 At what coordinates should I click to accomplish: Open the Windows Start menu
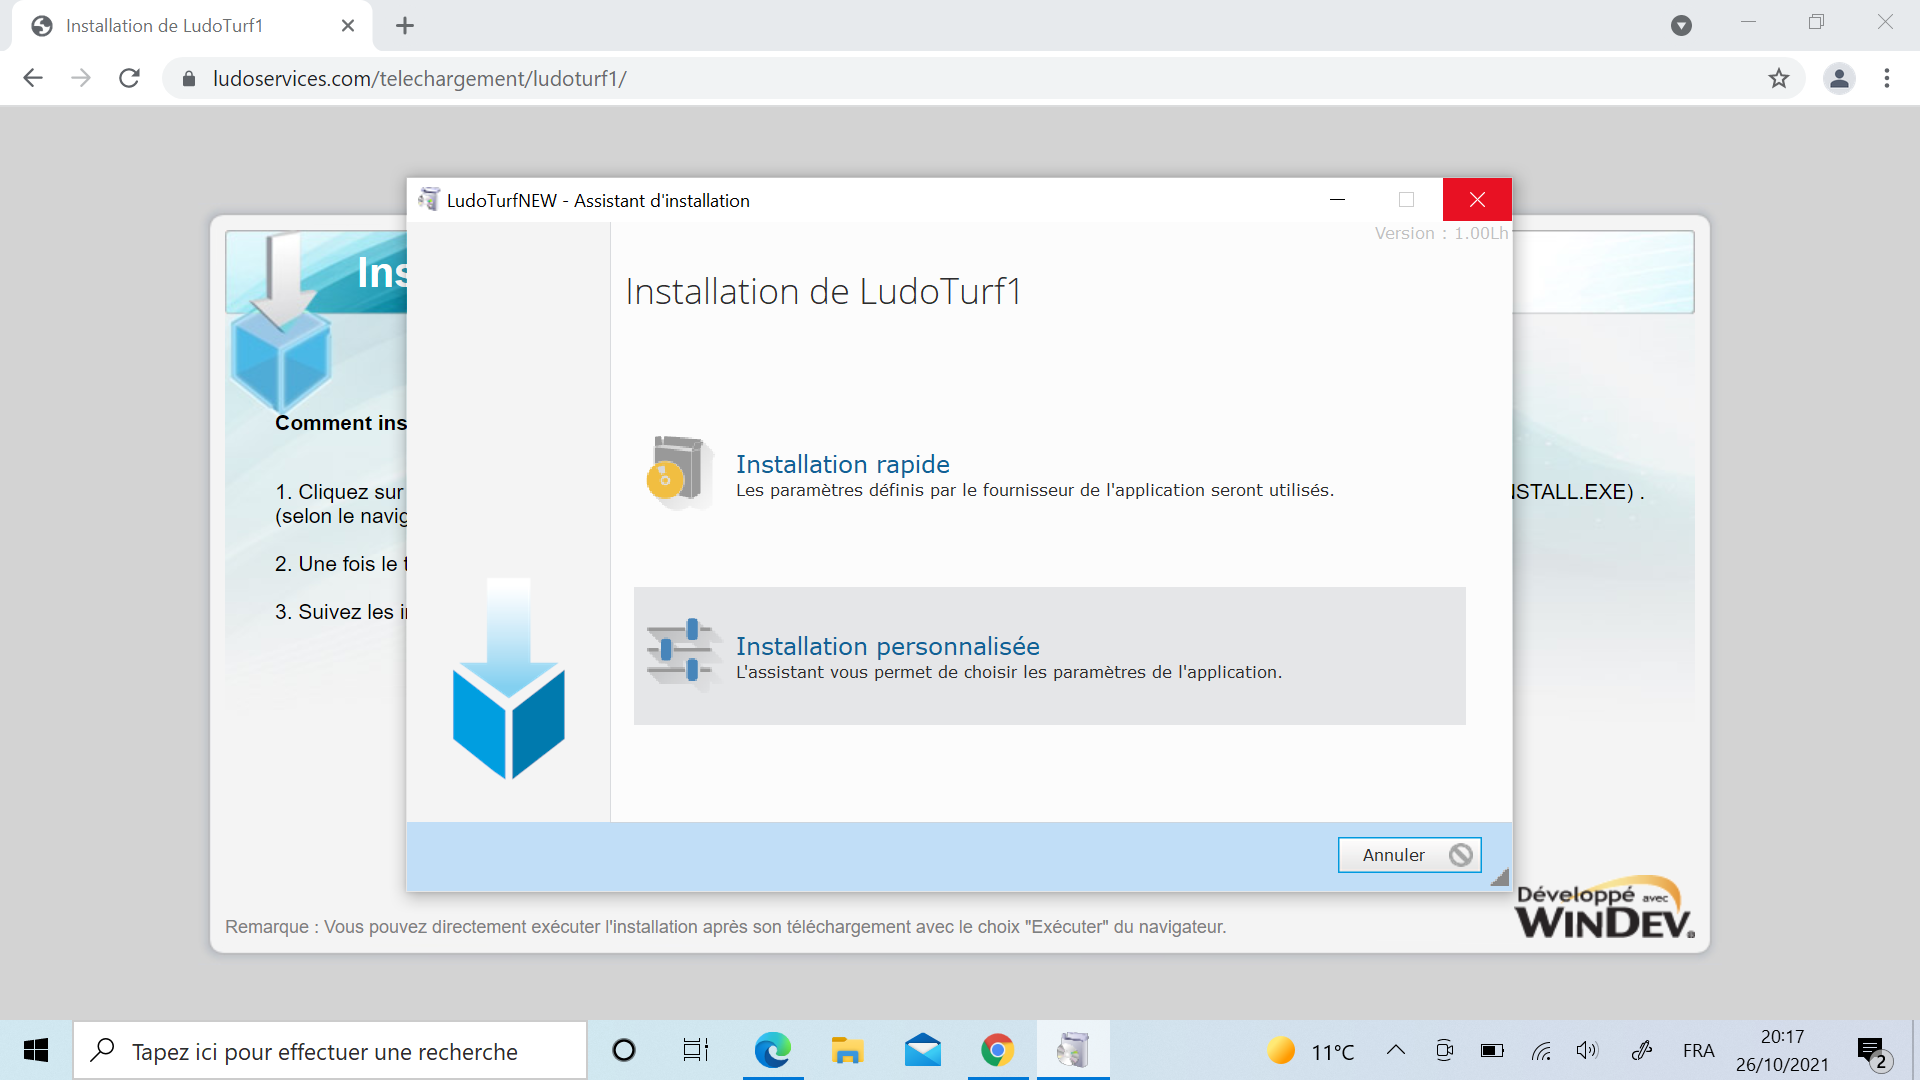tap(36, 1050)
